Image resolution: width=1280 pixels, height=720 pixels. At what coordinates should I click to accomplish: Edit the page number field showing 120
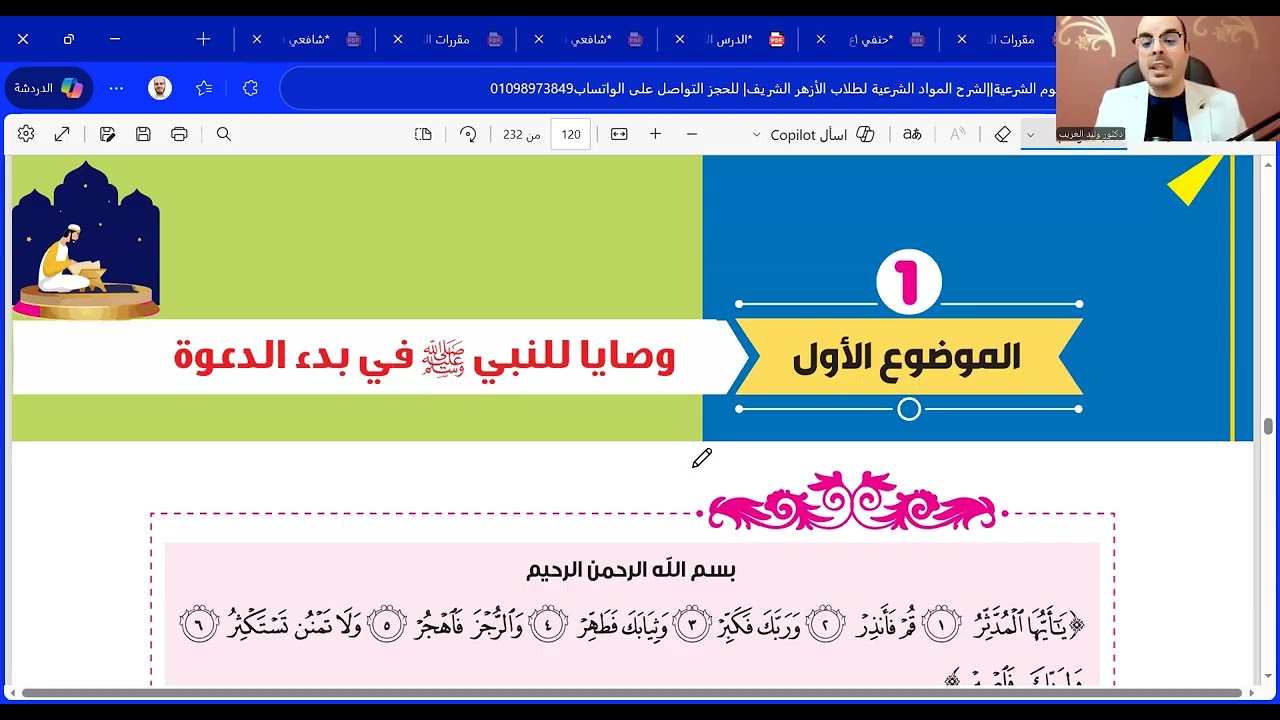tap(571, 134)
